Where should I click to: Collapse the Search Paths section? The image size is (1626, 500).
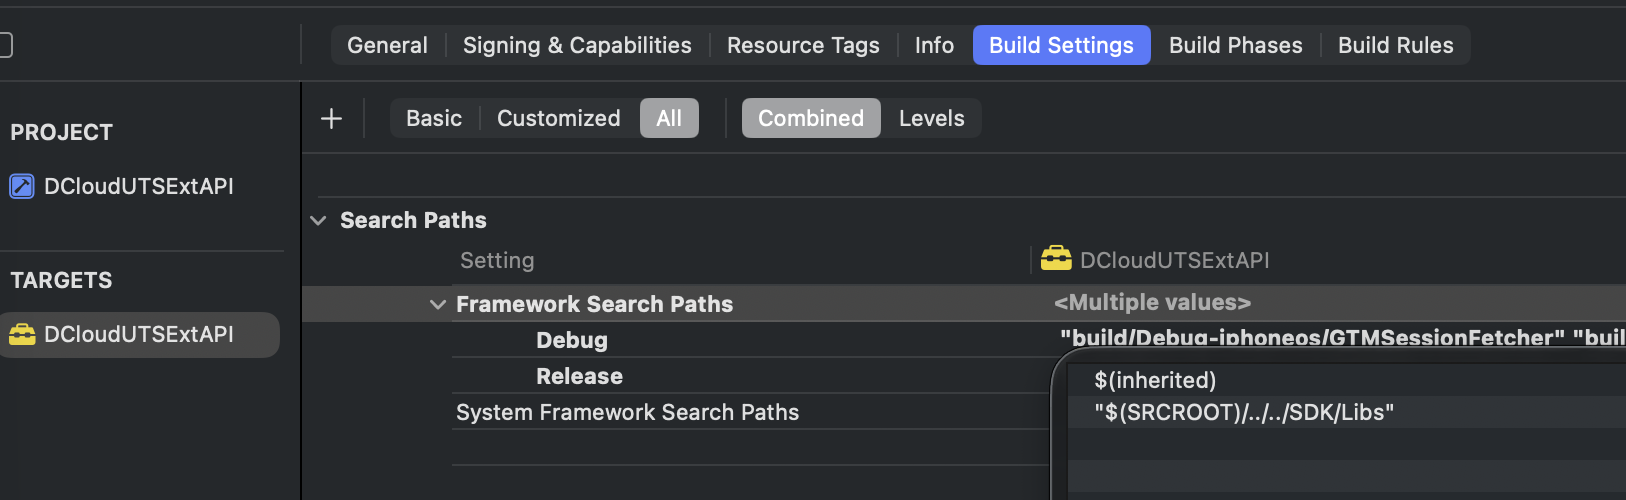318,220
